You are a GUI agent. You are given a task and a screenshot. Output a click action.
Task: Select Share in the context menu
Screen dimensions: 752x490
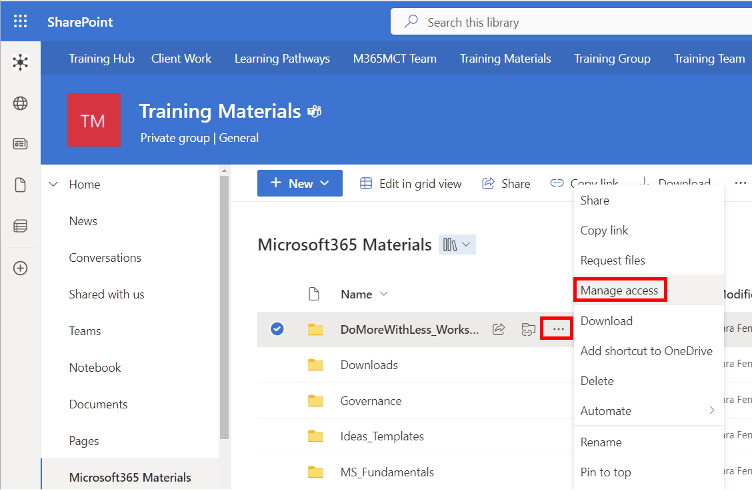coord(648,200)
